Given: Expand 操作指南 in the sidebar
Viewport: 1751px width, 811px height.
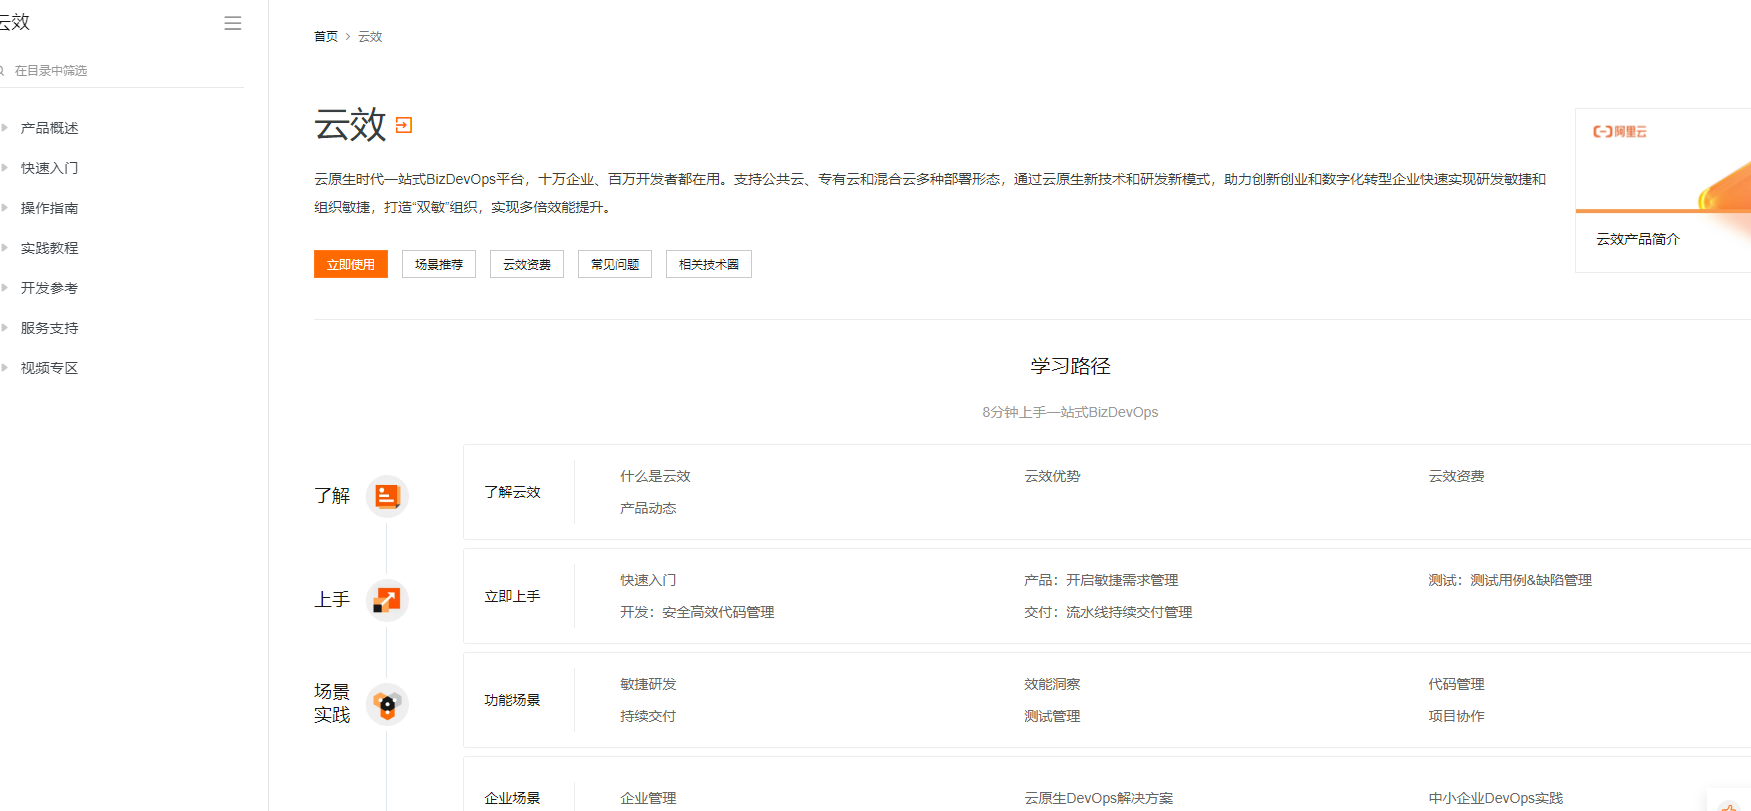Looking at the screenshot, I should pyautogui.click(x=49, y=208).
